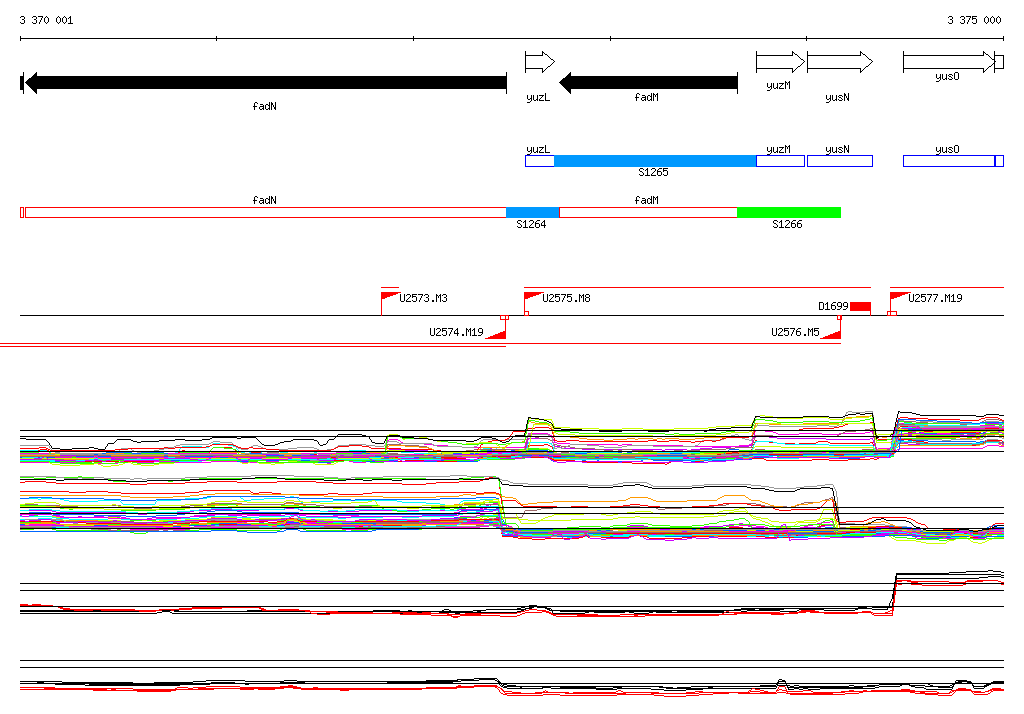
Task: Click the U2577.M19 promoter flag
Action: tap(899, 296)
